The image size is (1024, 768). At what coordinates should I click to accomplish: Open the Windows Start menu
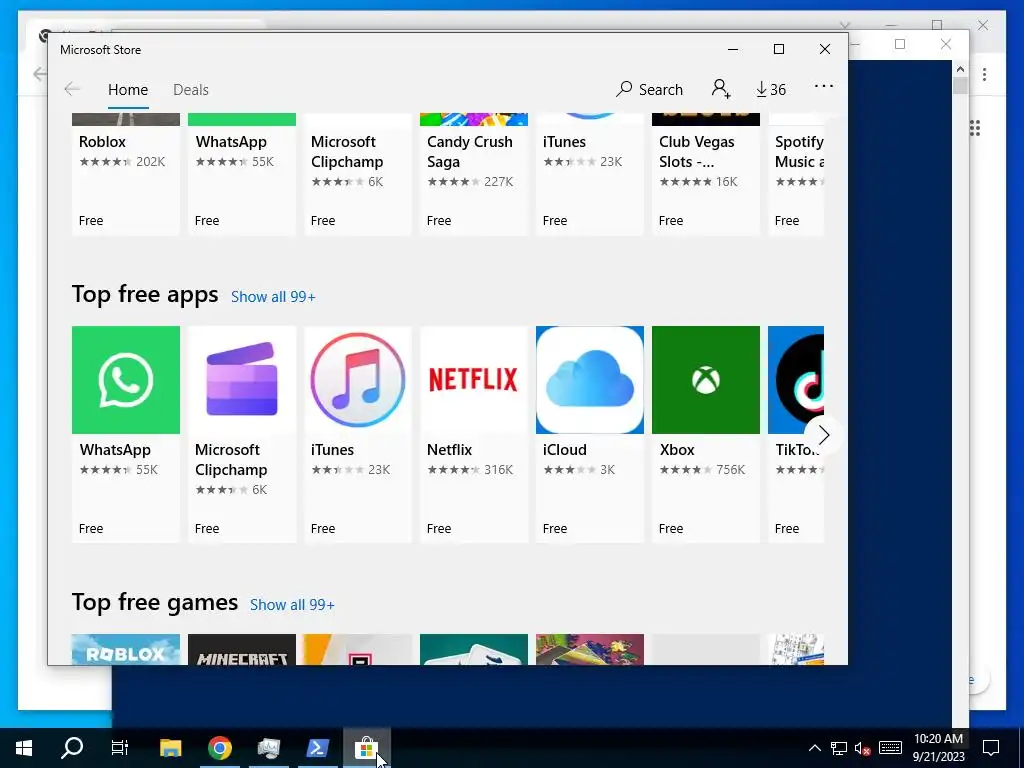click(x=24, y=748)
